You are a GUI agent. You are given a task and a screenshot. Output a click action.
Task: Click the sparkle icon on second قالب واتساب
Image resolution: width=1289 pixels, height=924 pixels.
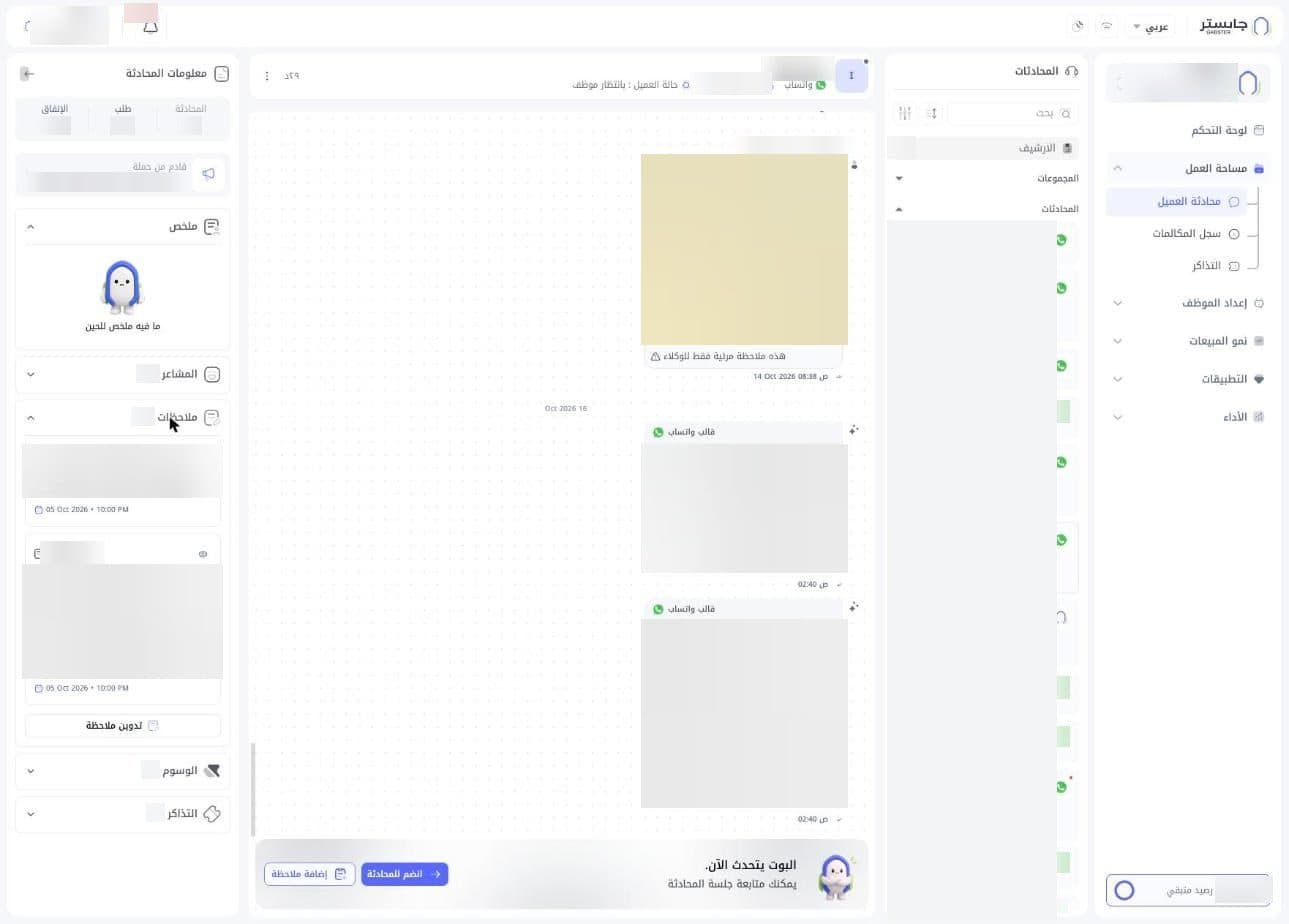point(854,607)
